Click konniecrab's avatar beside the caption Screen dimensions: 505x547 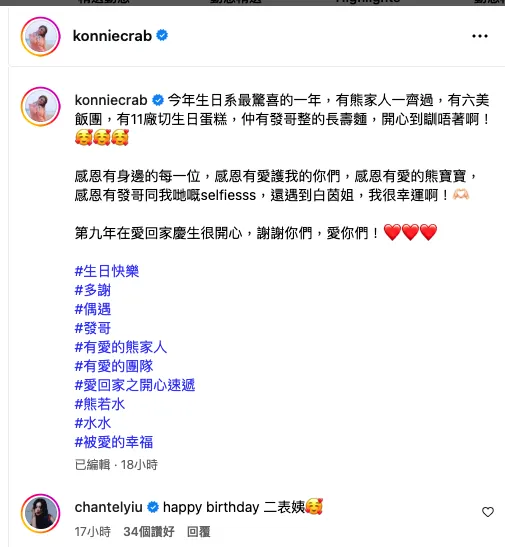coord(40,106)
